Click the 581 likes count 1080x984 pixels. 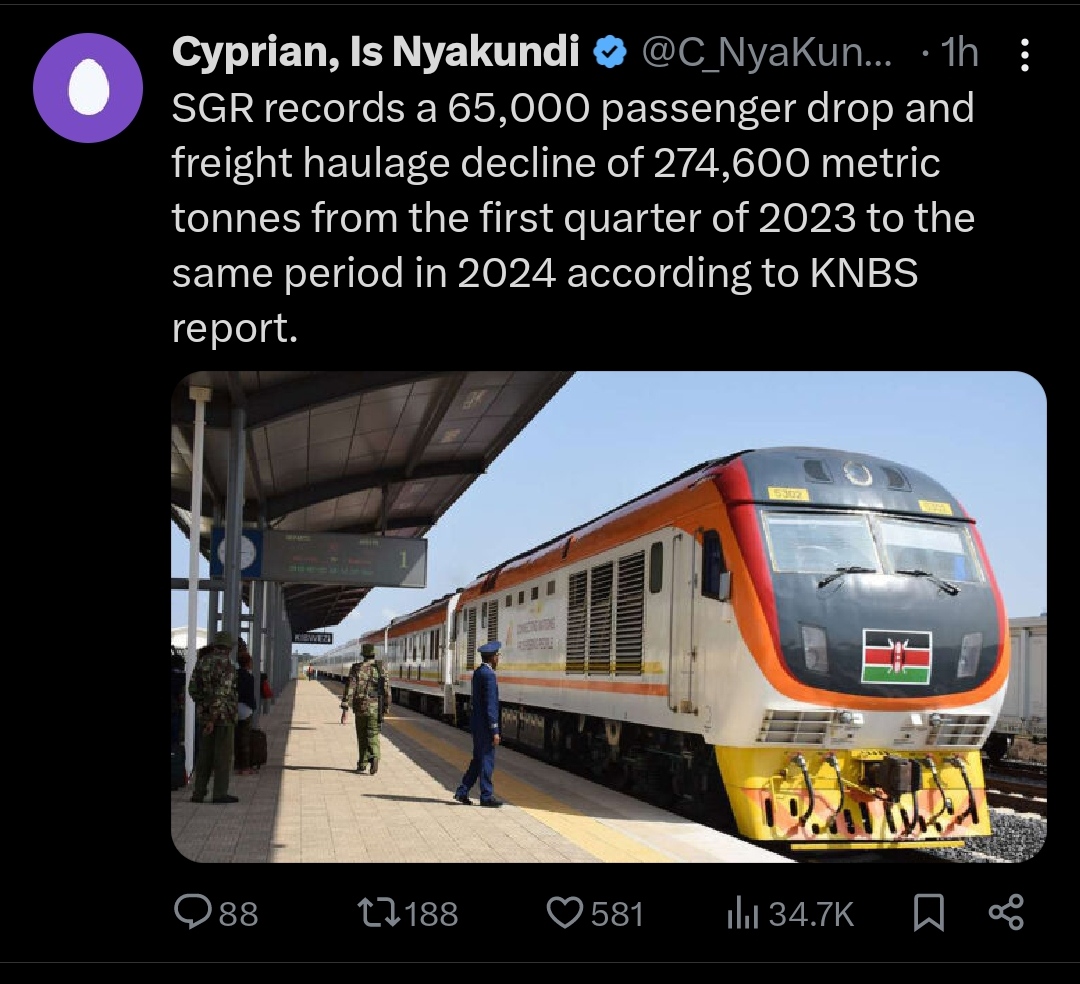(617, 913)
